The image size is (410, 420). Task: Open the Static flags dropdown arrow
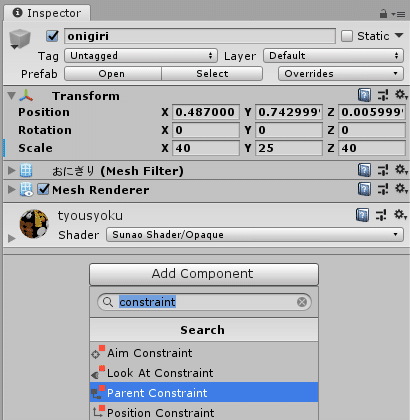tap(399, 35)
